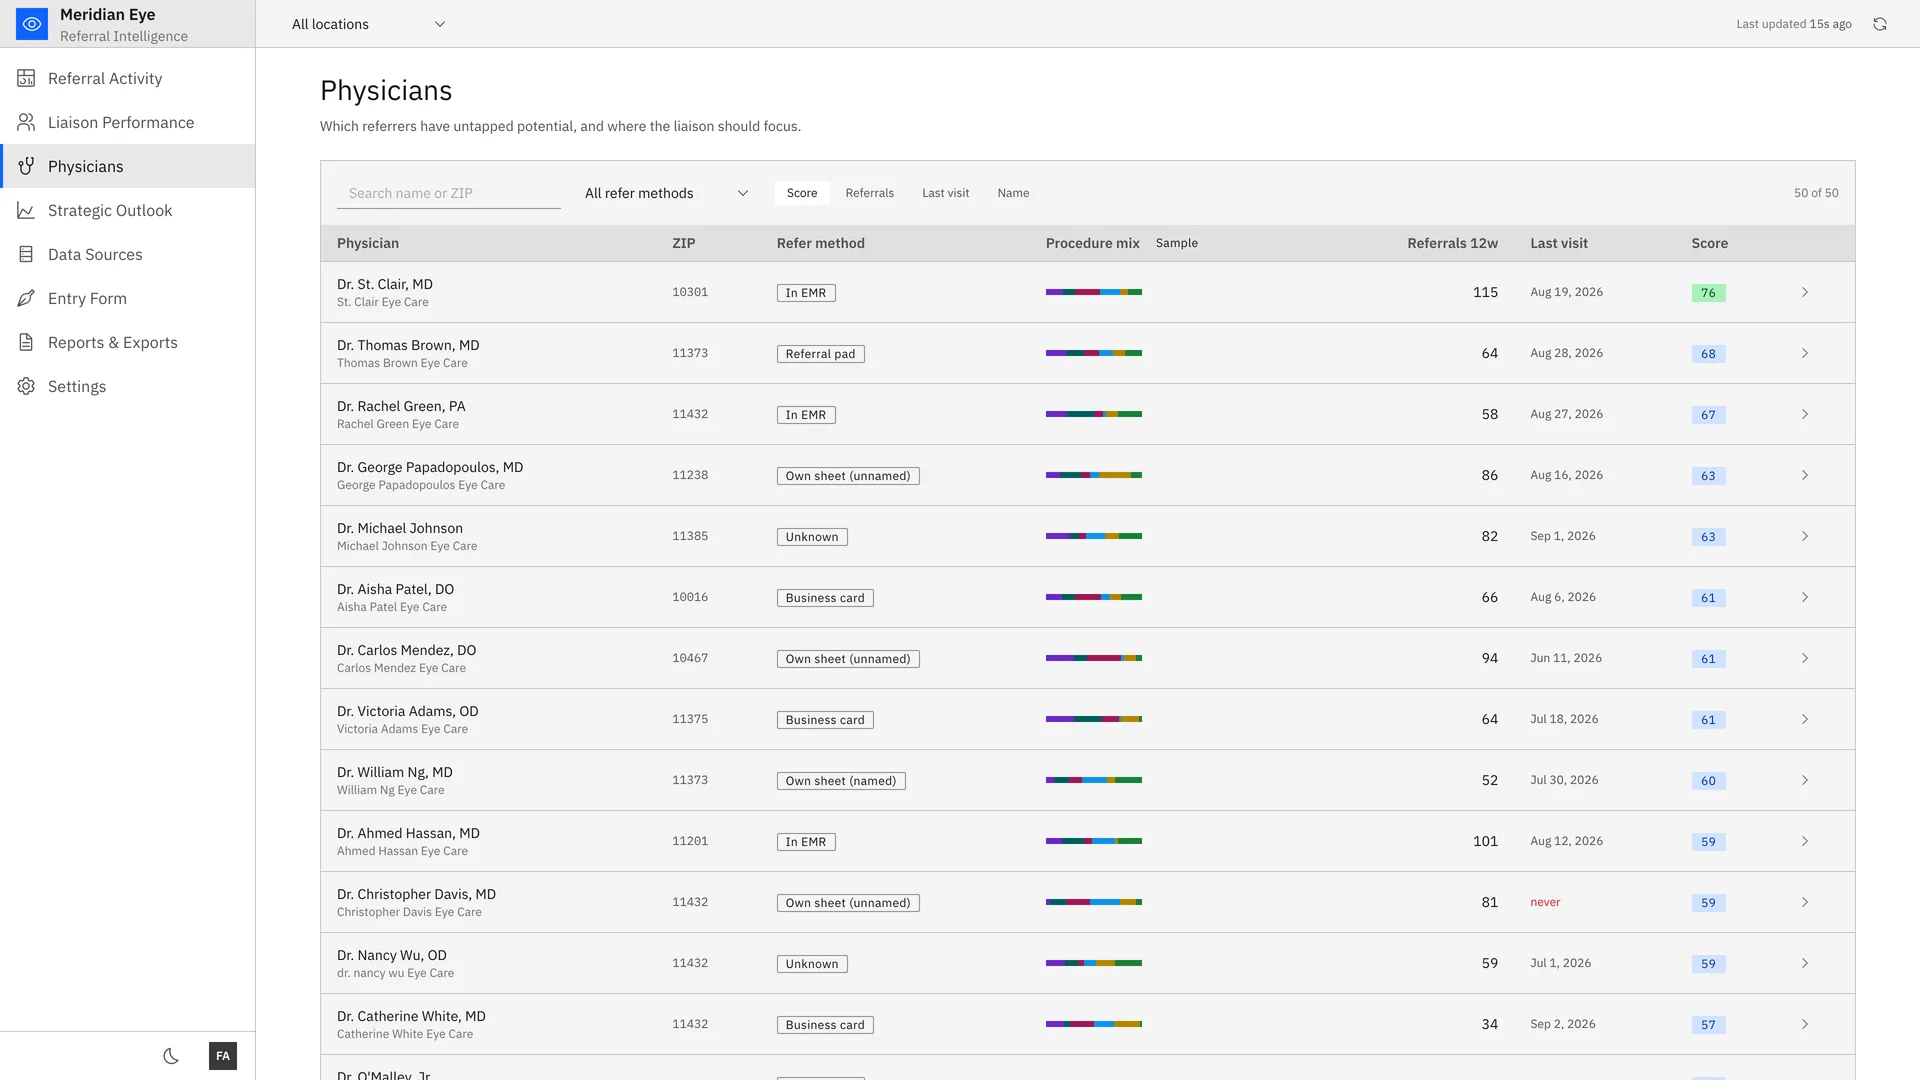1920x1080 pixels.
Task: Click Dr. Ahmed Hassan procedure mix bar
Action: (1094, 841)
